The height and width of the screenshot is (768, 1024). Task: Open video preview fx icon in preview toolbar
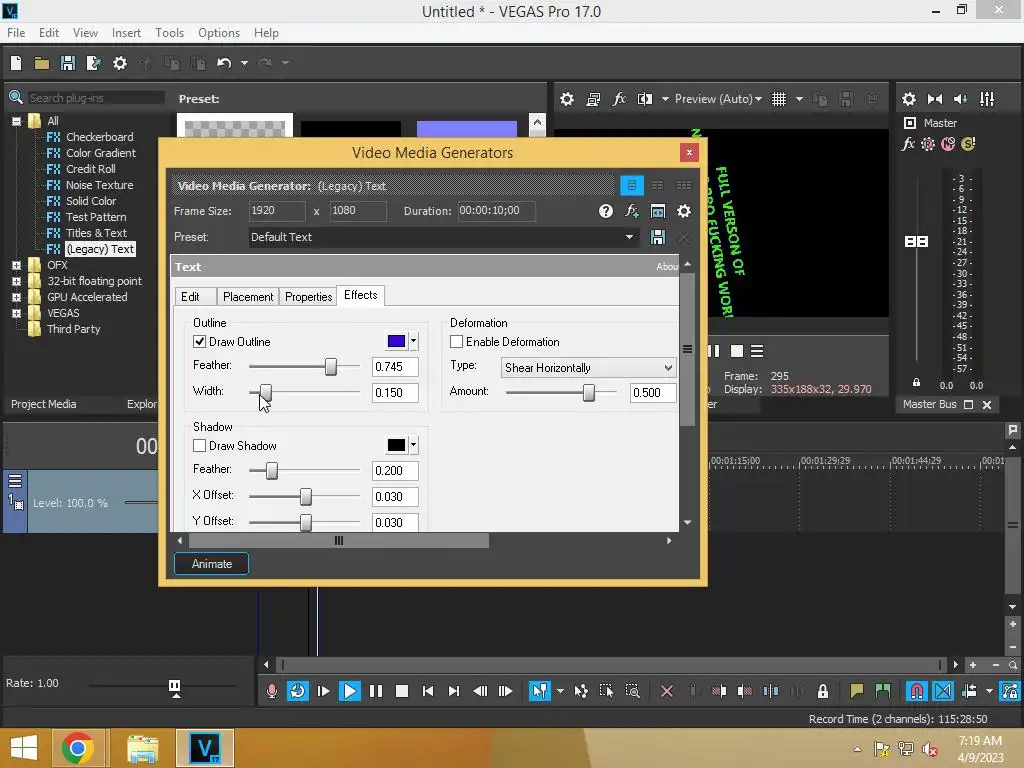tap(618, 99)
